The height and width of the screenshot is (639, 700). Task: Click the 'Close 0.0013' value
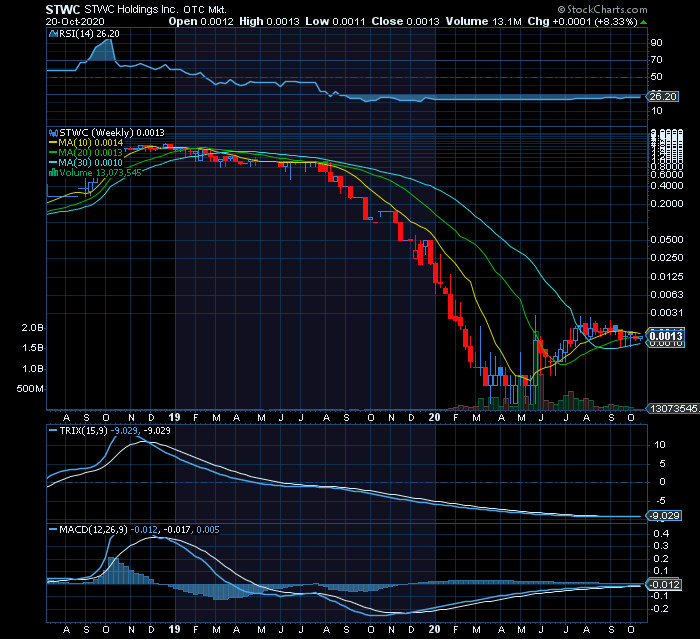pyautogui.click(x=405, y=21)
